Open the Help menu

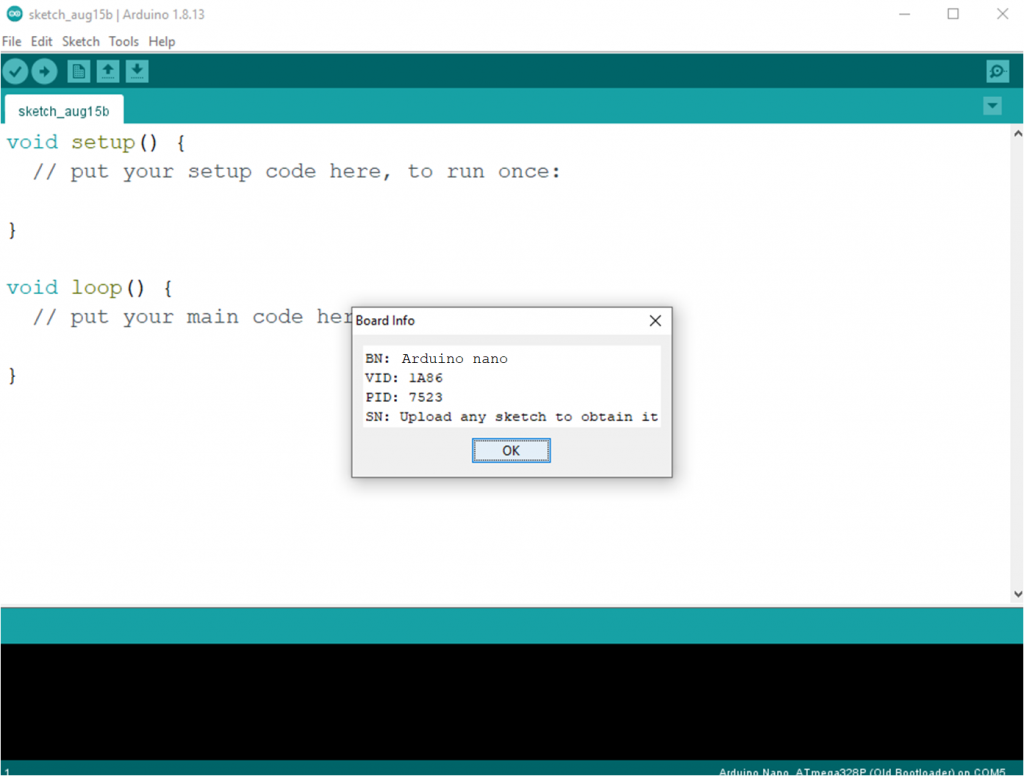161,41
